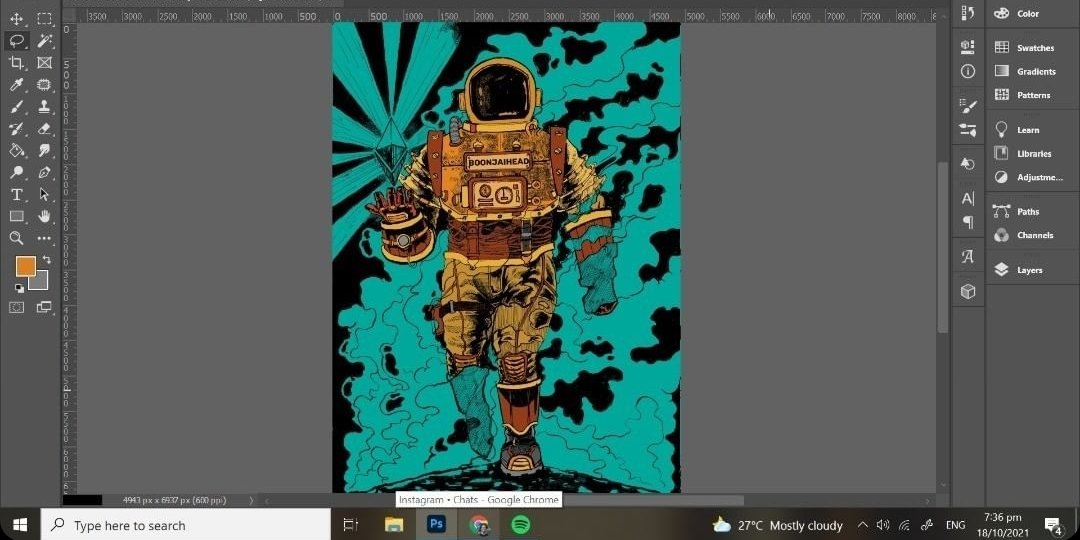
Task: Select the Dodge tool
Action: (17, 172)
